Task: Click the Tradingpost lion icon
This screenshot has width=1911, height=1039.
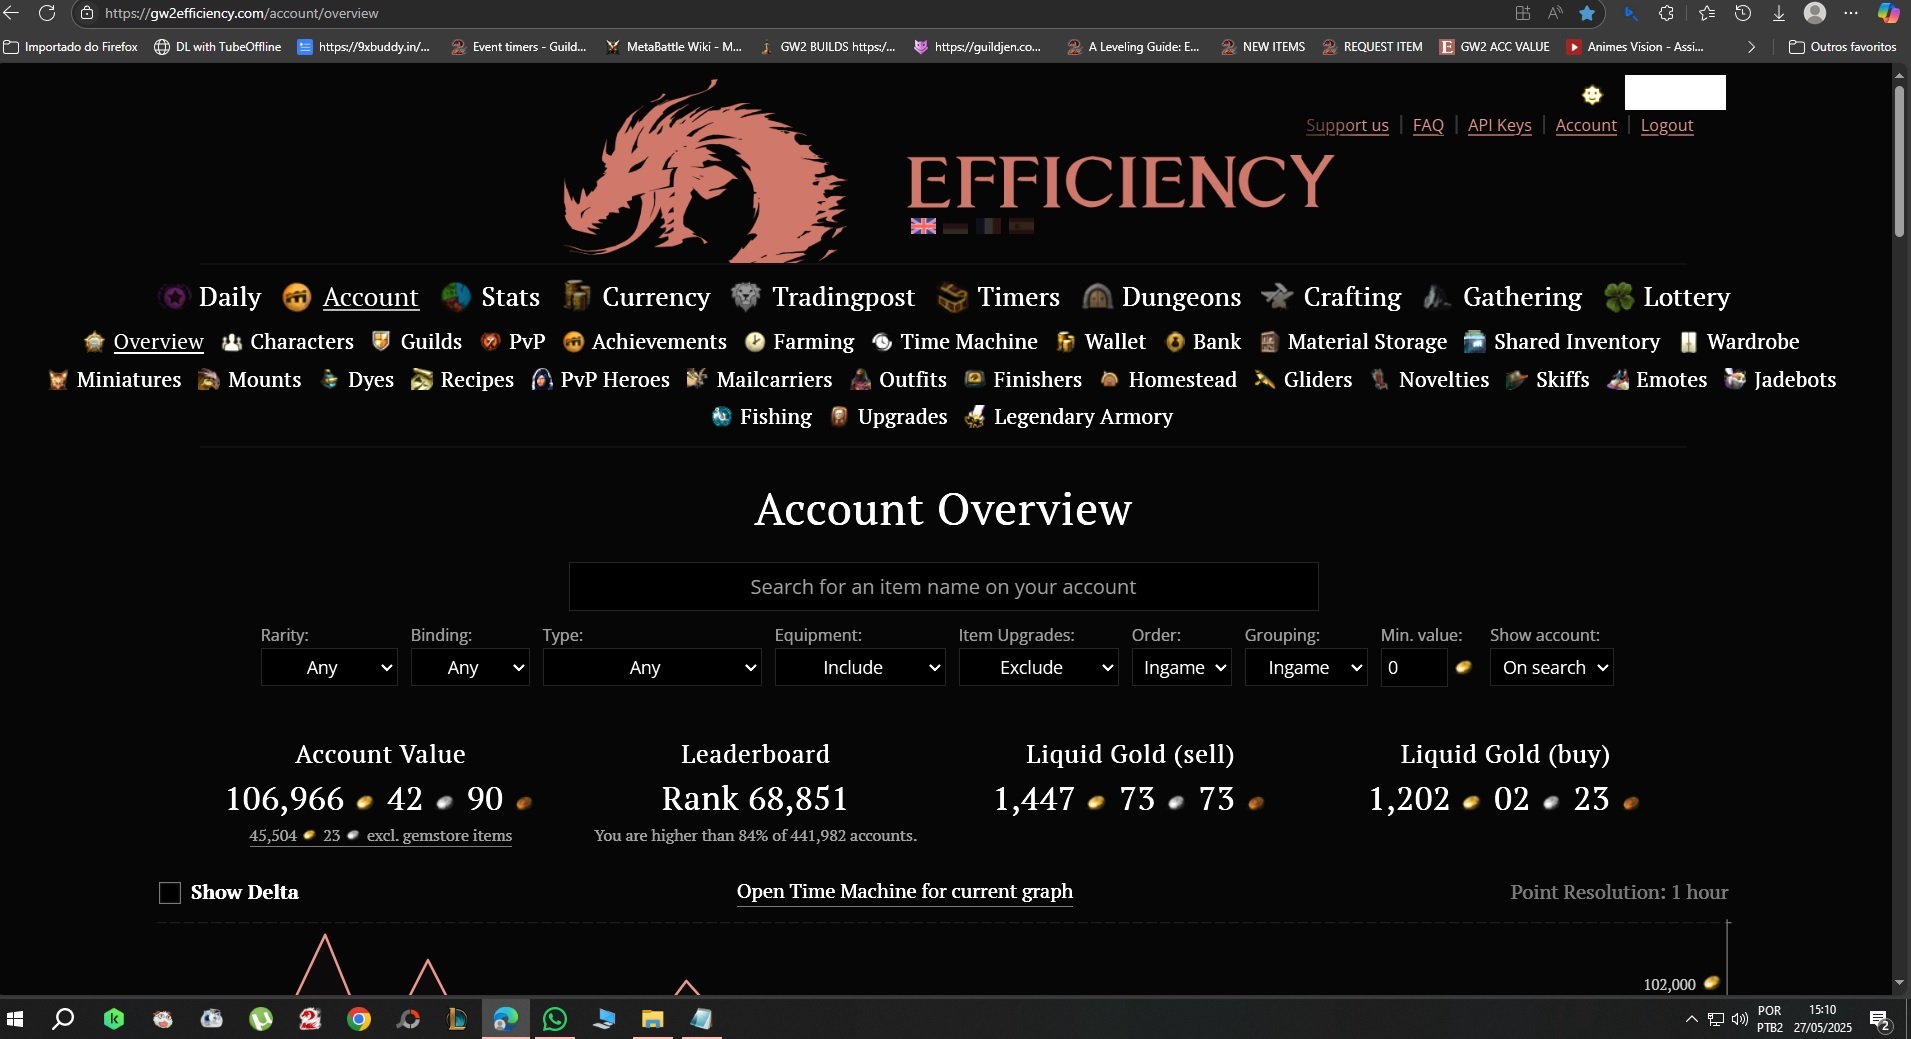Action: click(746, 297)
